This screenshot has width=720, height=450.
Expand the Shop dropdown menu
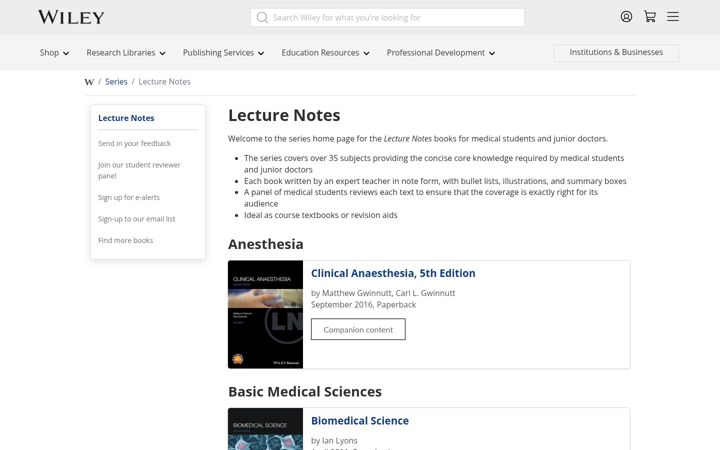(x=54, y=53)
